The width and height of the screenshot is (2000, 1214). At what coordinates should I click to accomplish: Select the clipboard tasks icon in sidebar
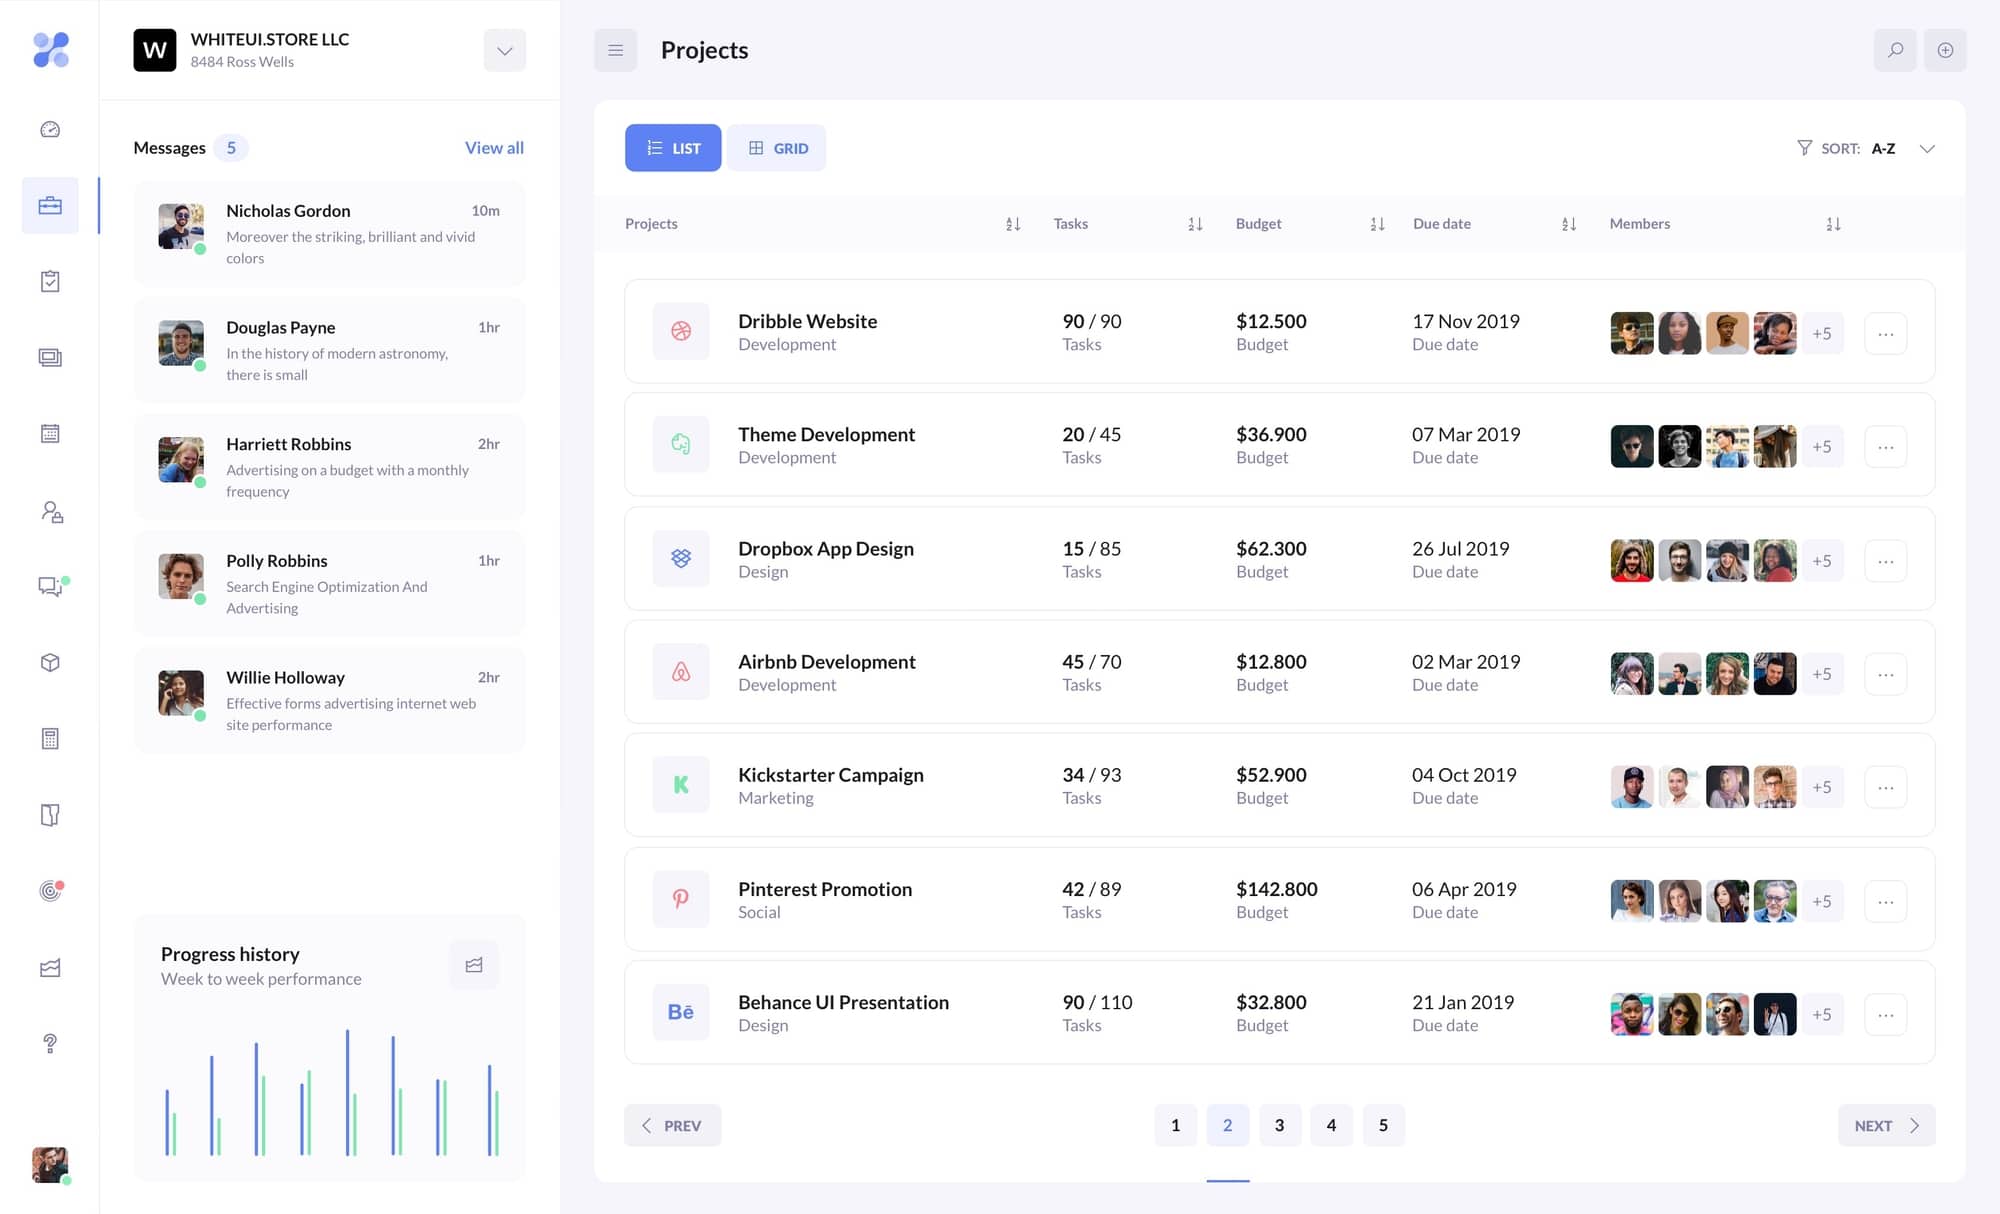click(49, 281)
